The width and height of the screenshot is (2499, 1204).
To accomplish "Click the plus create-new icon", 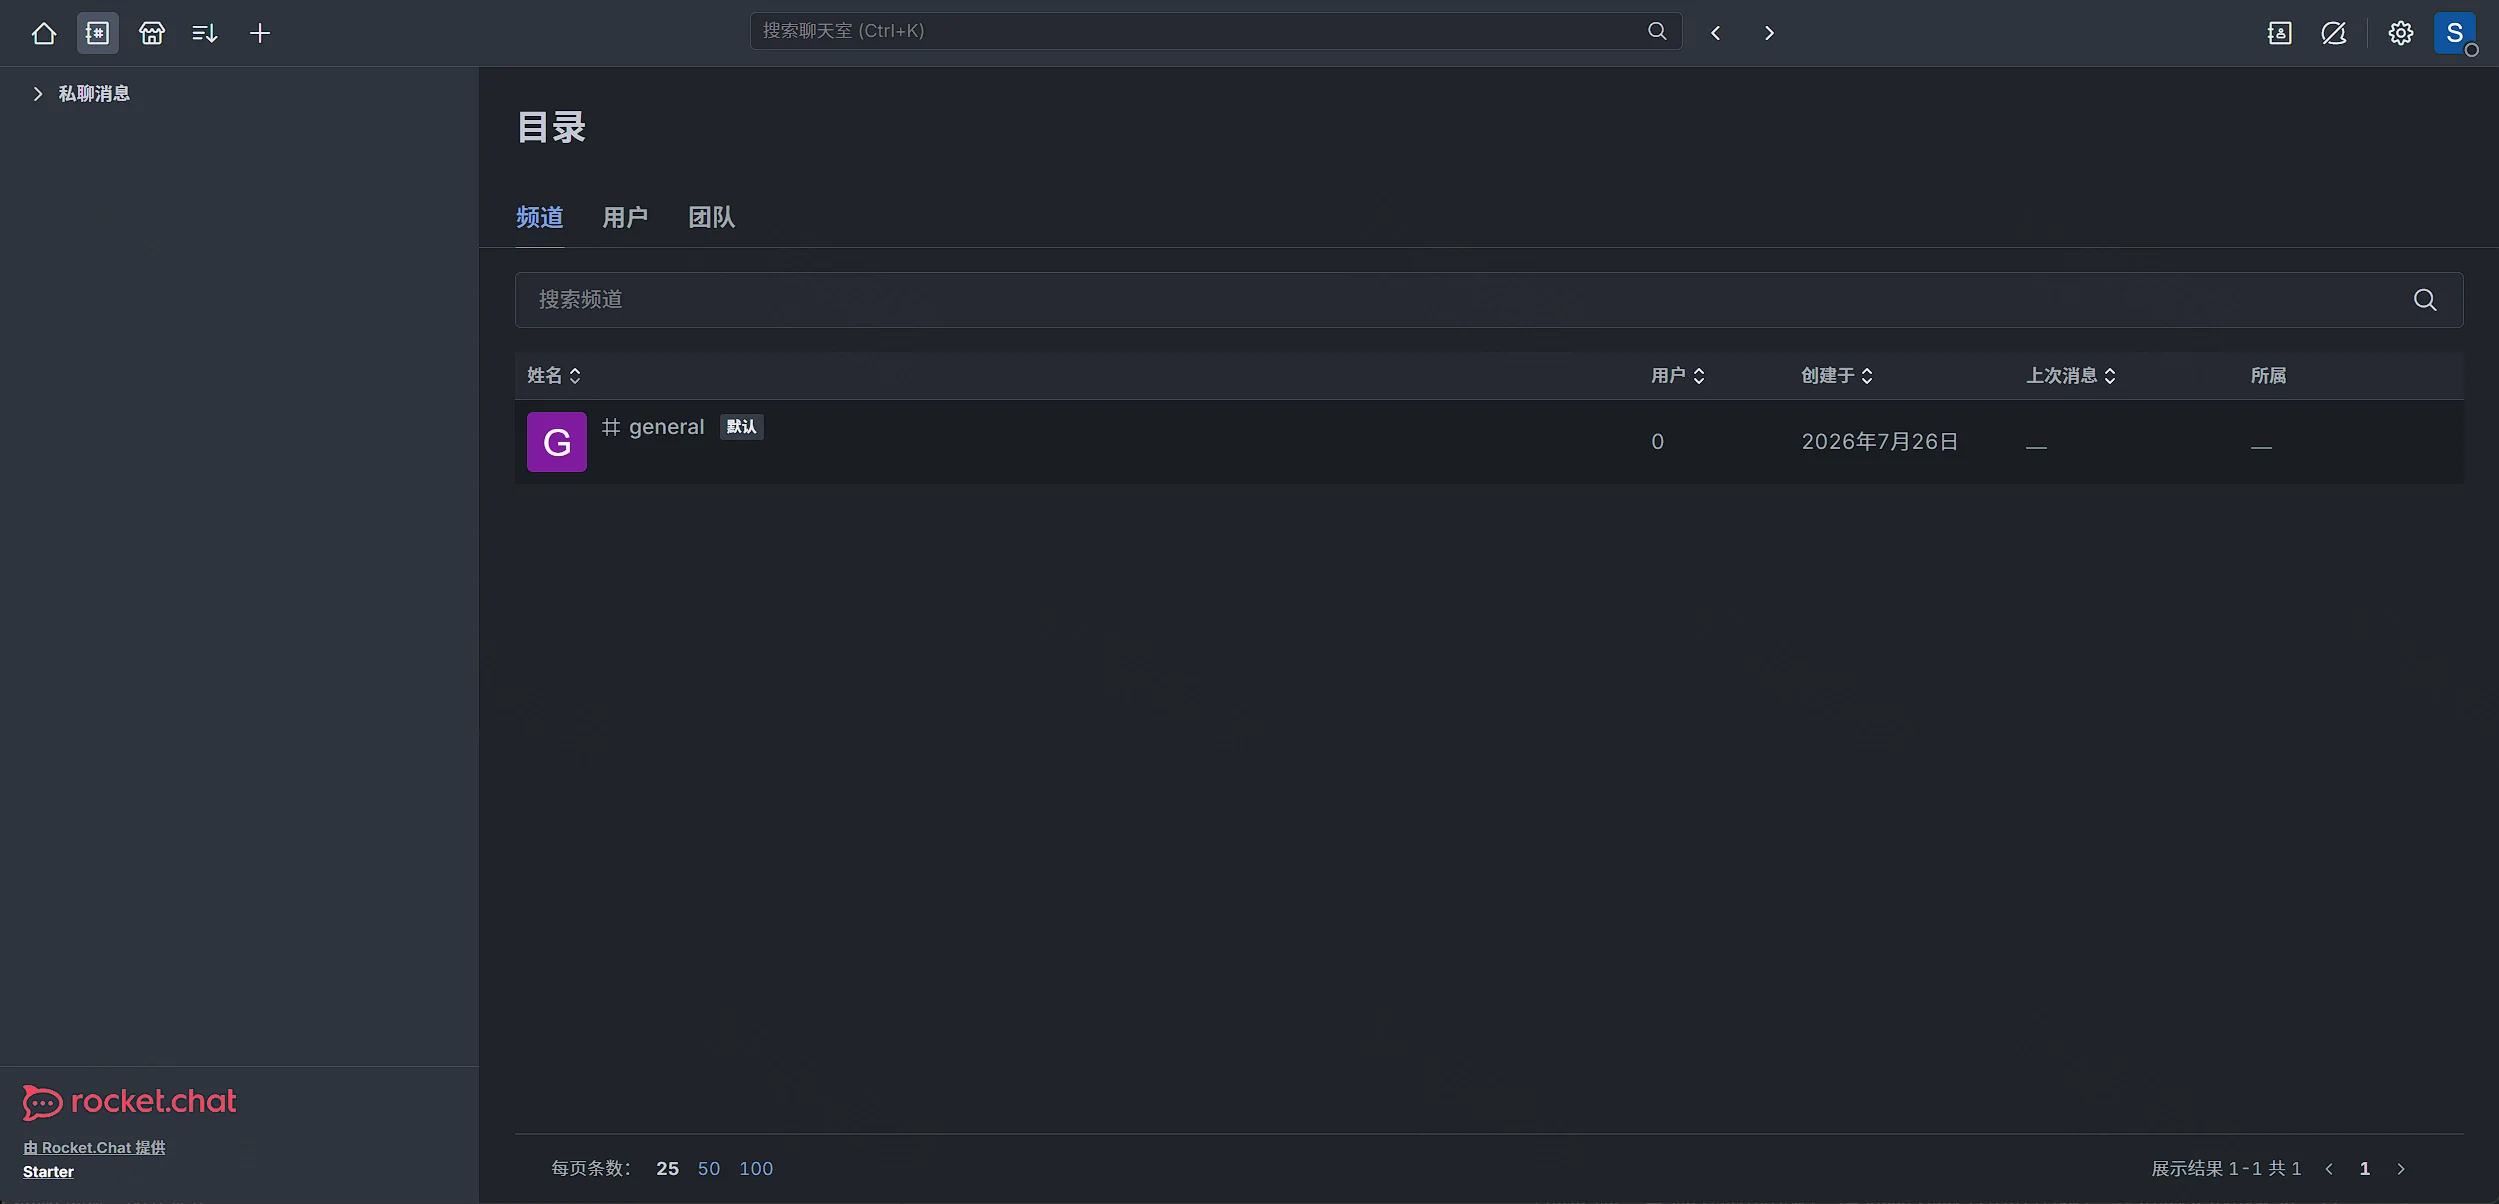I will [260, 33].
